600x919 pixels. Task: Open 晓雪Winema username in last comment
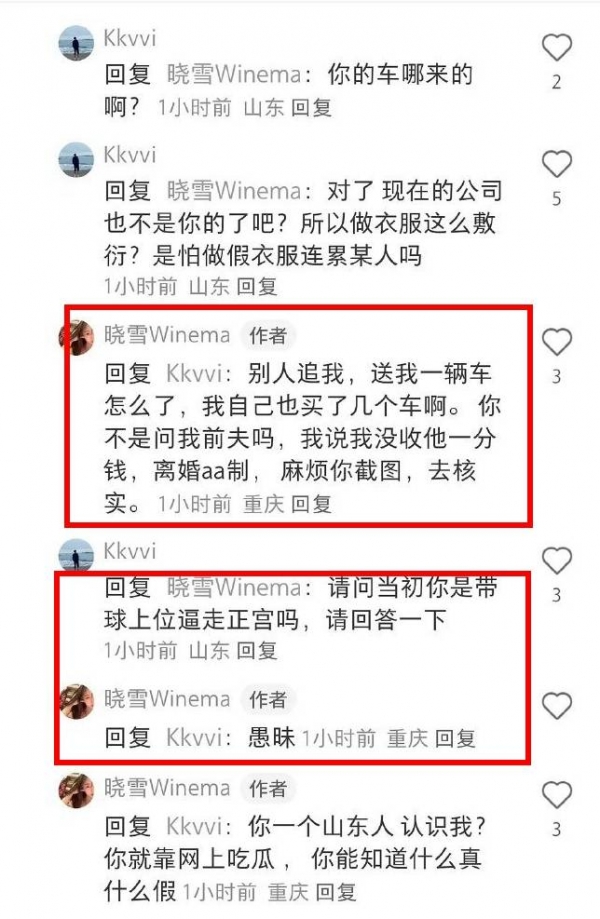click(167, 788)
